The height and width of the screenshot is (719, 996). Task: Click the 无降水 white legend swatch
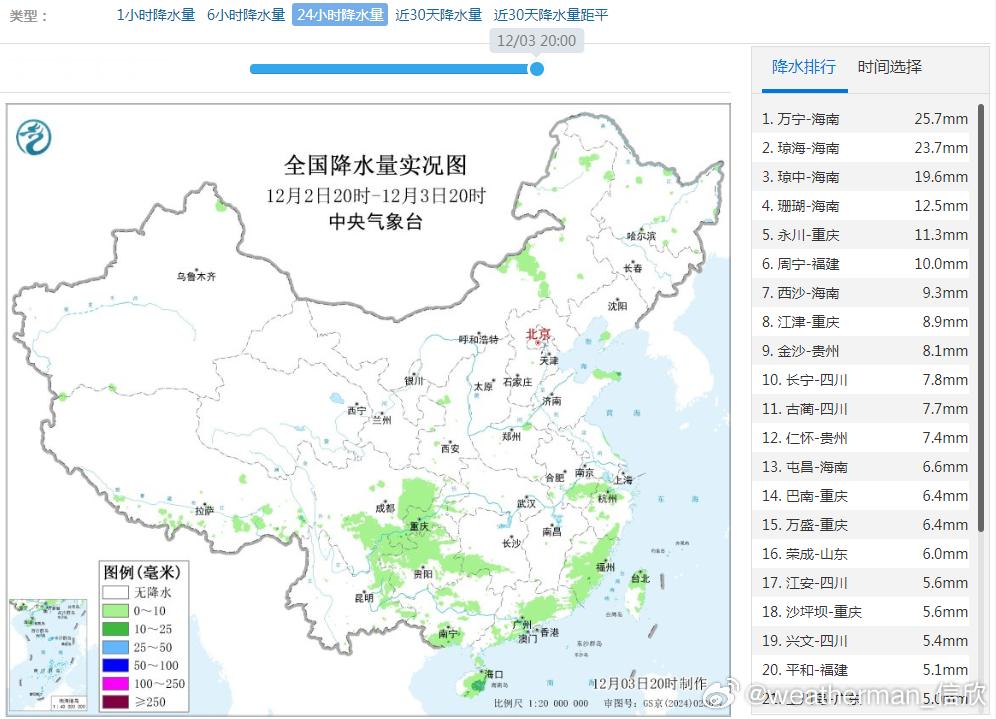coord(116,591)
